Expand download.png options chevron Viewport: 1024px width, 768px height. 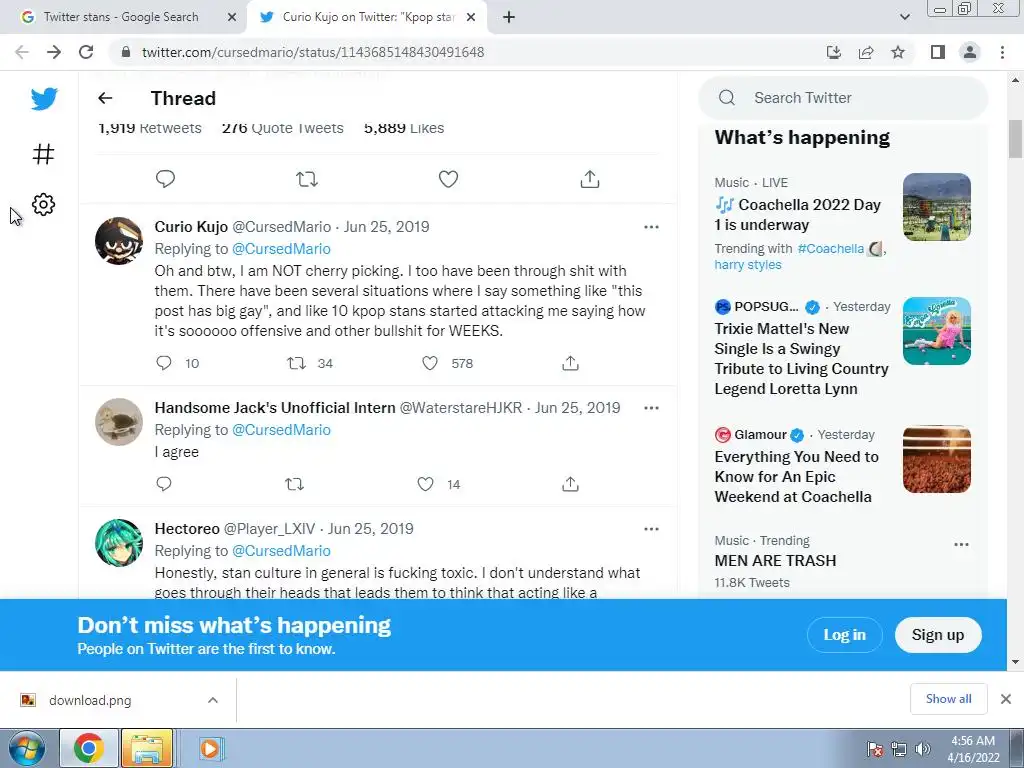tap(213, 700)
